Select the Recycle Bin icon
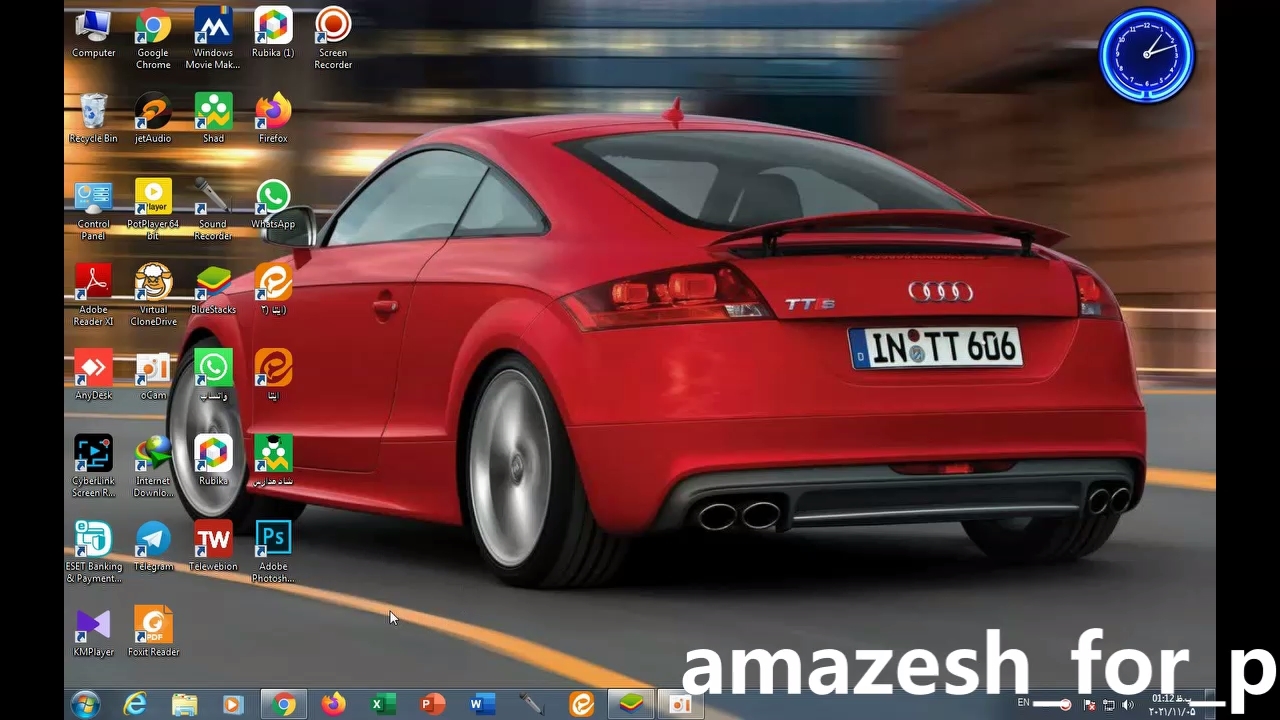The width and height of the screenshot is (1280, 720). (93, 113)
